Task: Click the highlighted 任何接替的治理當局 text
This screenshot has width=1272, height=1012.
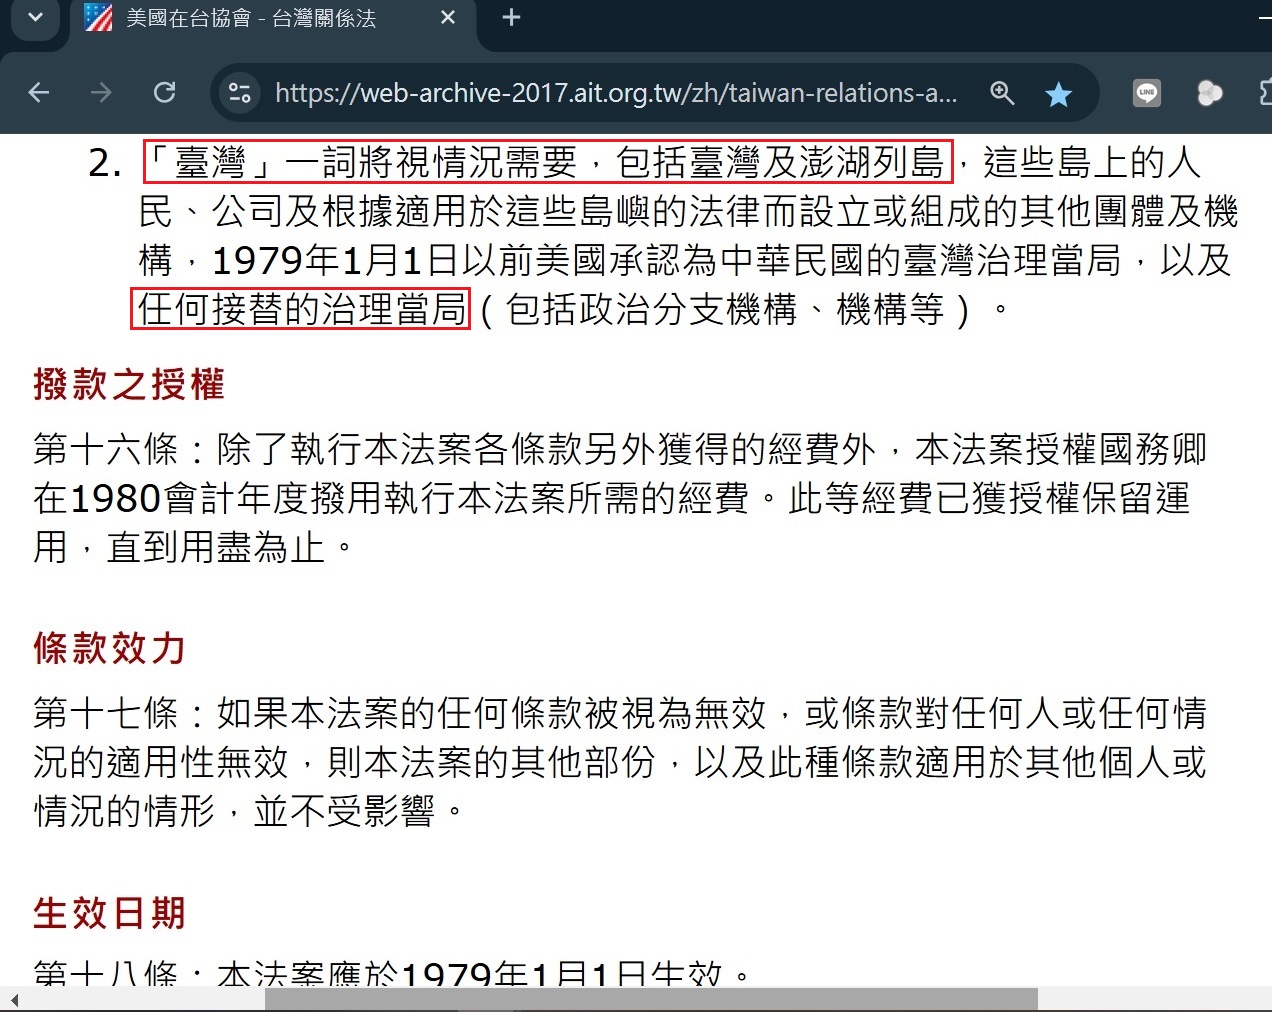Action: (301, 309)
